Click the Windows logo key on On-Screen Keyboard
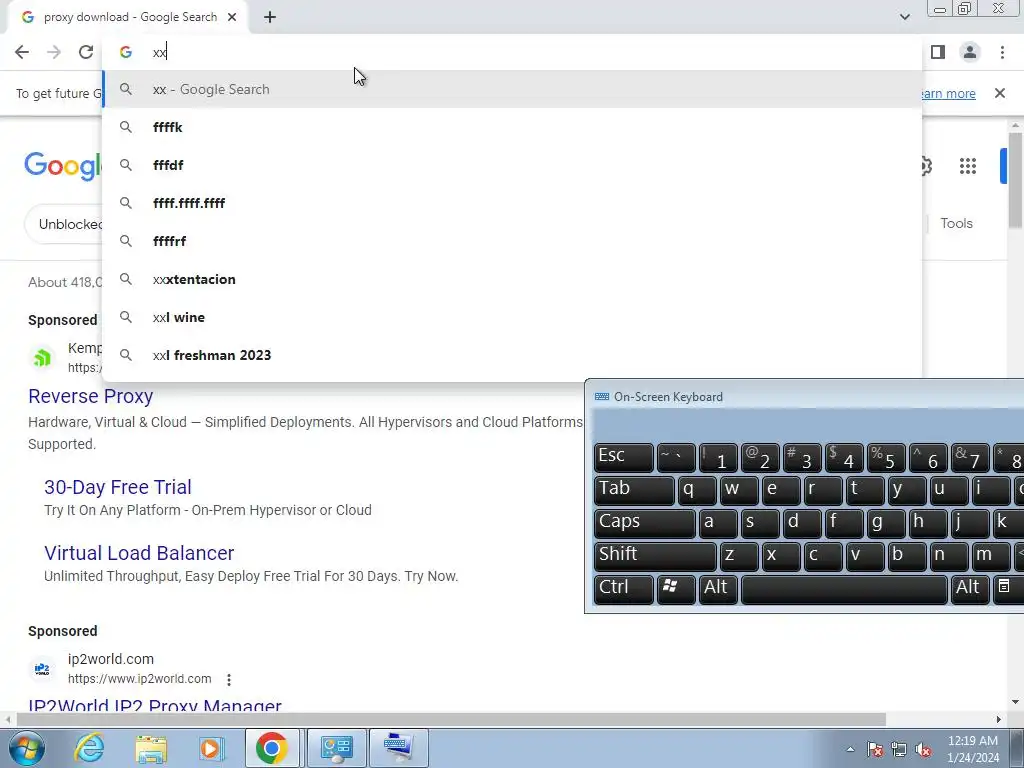 tap(676, 589)
